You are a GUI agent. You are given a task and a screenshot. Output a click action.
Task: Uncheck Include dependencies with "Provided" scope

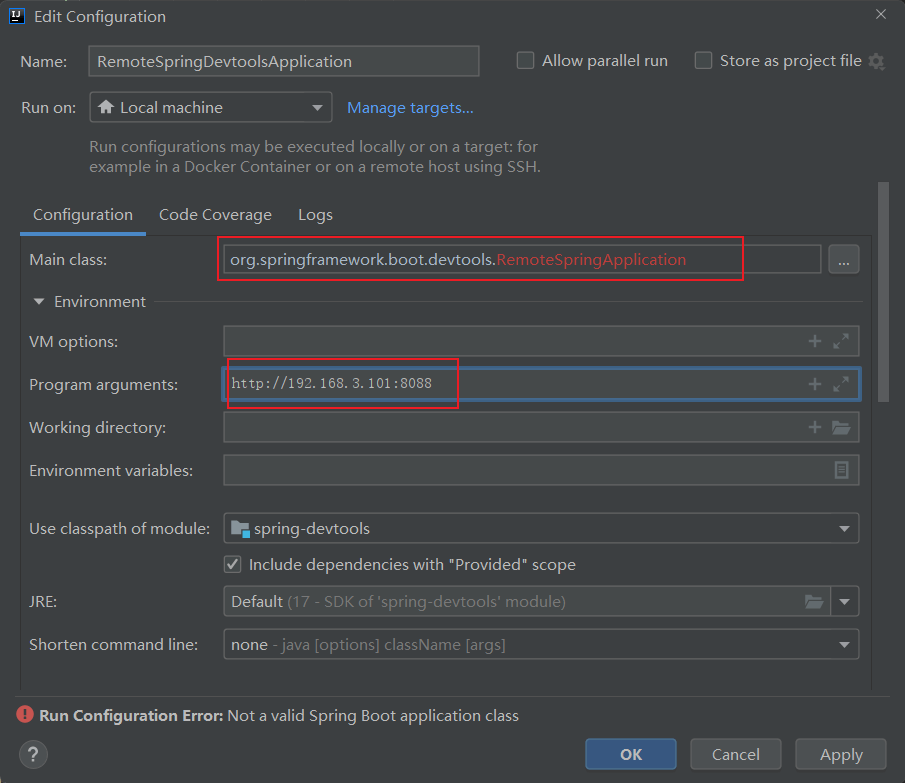point(233,564)
